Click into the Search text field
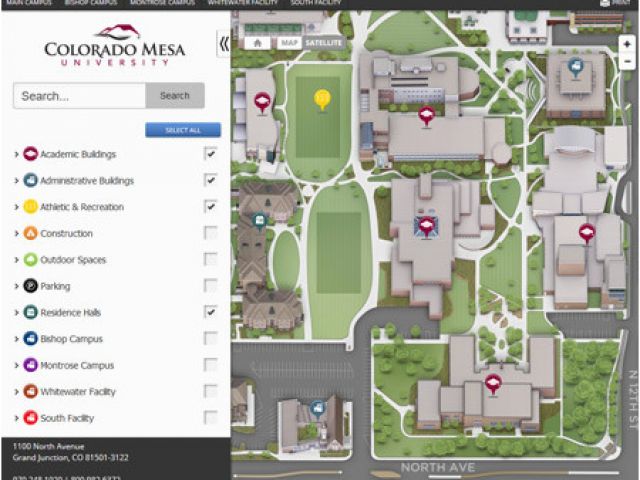Image resolution: width=640 pixels, height=480 pixels. click(x=79, y=96)
